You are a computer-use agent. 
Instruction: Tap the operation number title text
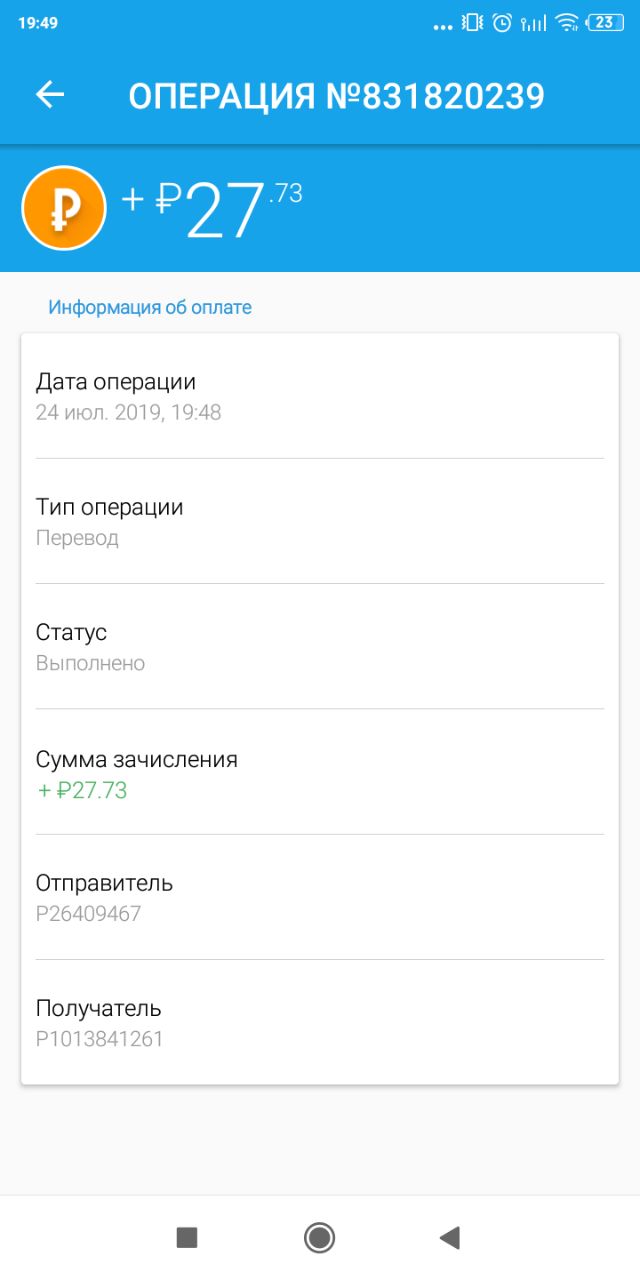point(336,96)
